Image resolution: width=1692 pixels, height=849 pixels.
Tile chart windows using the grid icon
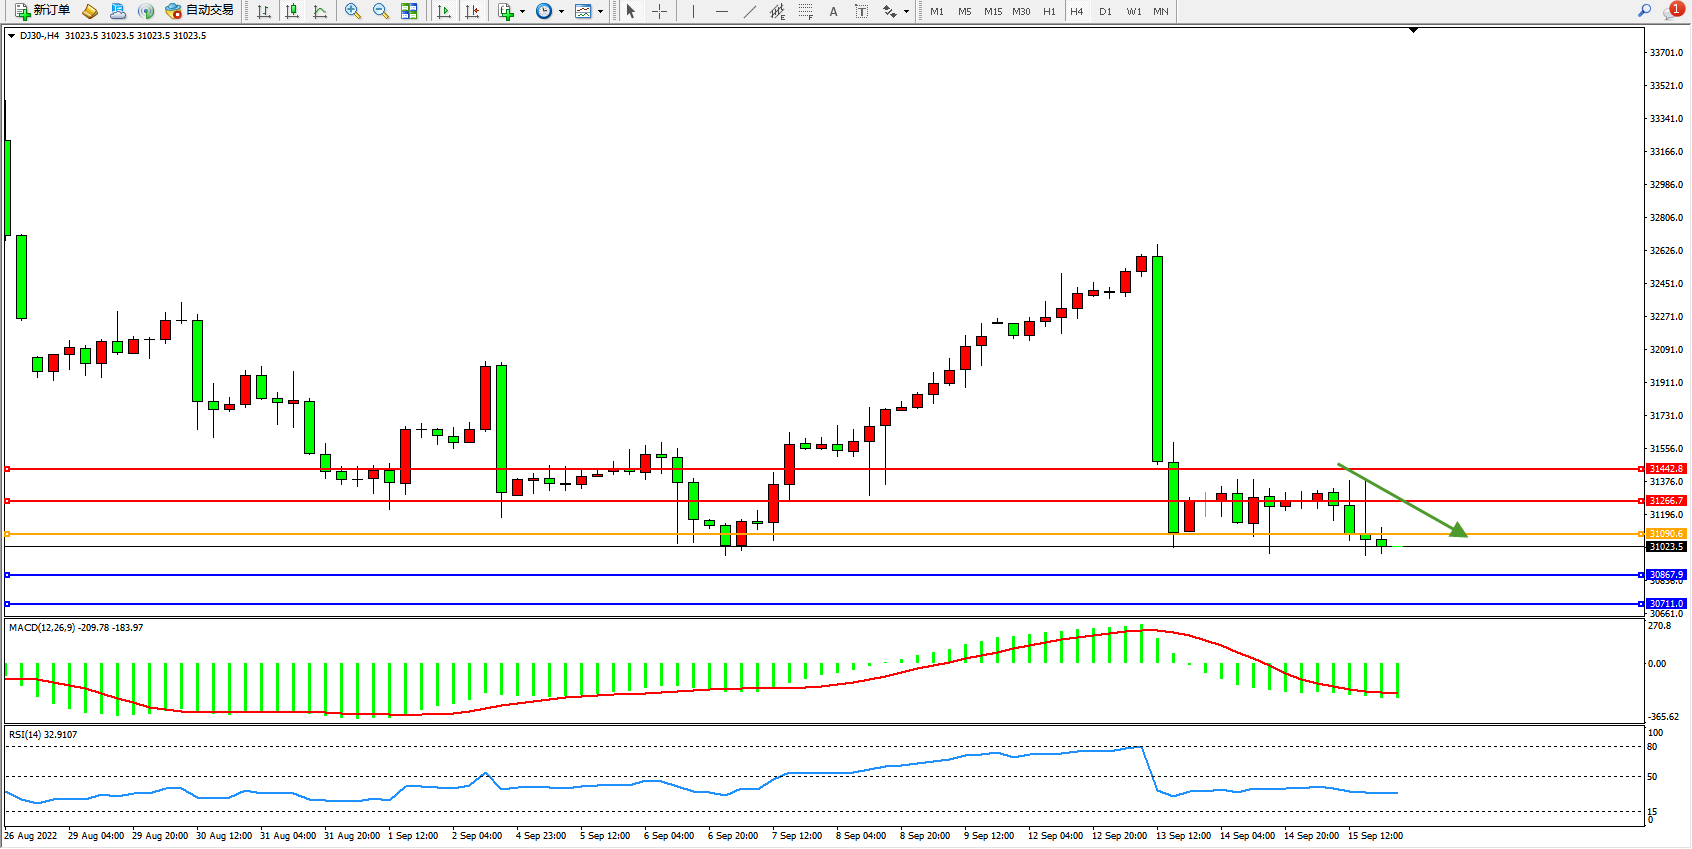click(x=409, y=11)
